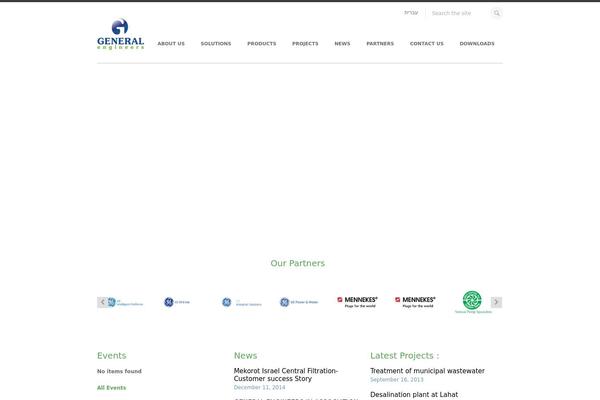Open Desalination plant at Lahat project
The image size is (600, 400).
click(x=414, y=395)
